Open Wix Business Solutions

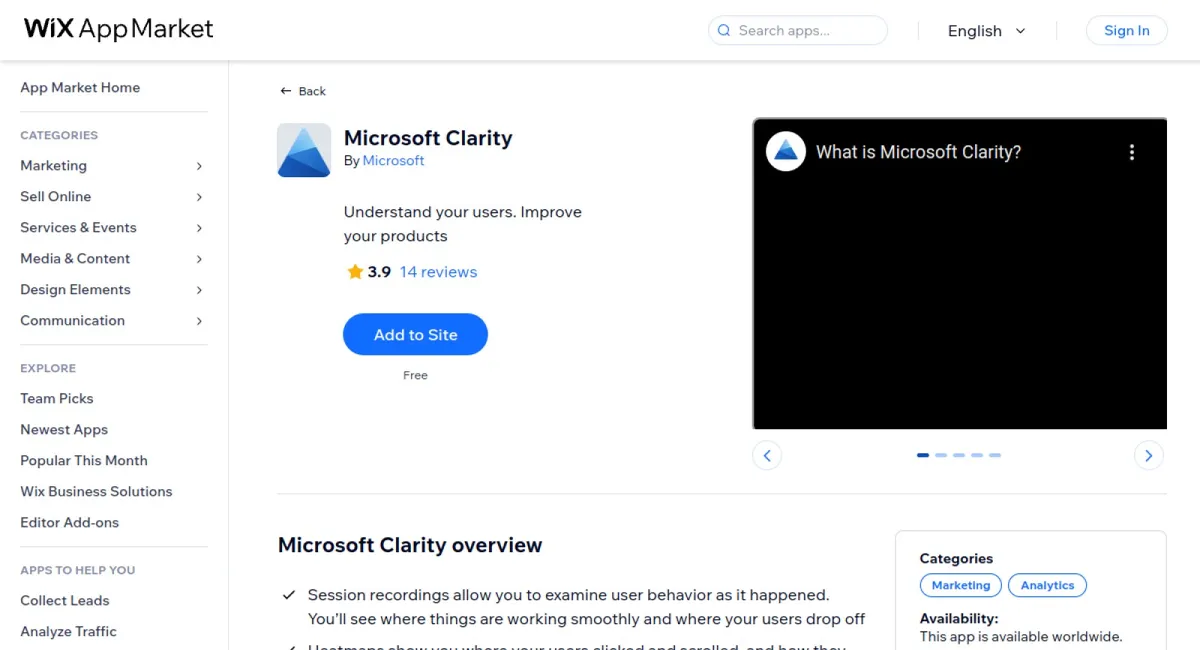point(96,491)
